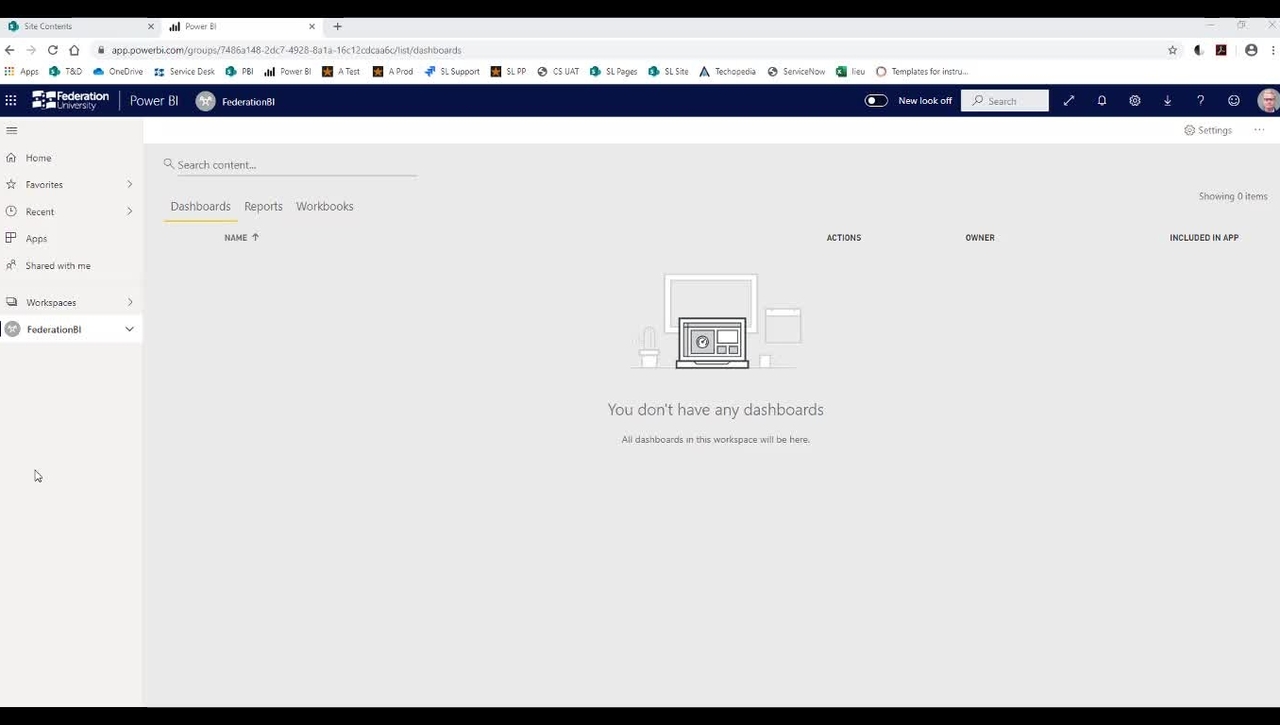Bookmark this page with the star icon
The height and width of the screenshot is (725, 1280).
(1173, 50)
